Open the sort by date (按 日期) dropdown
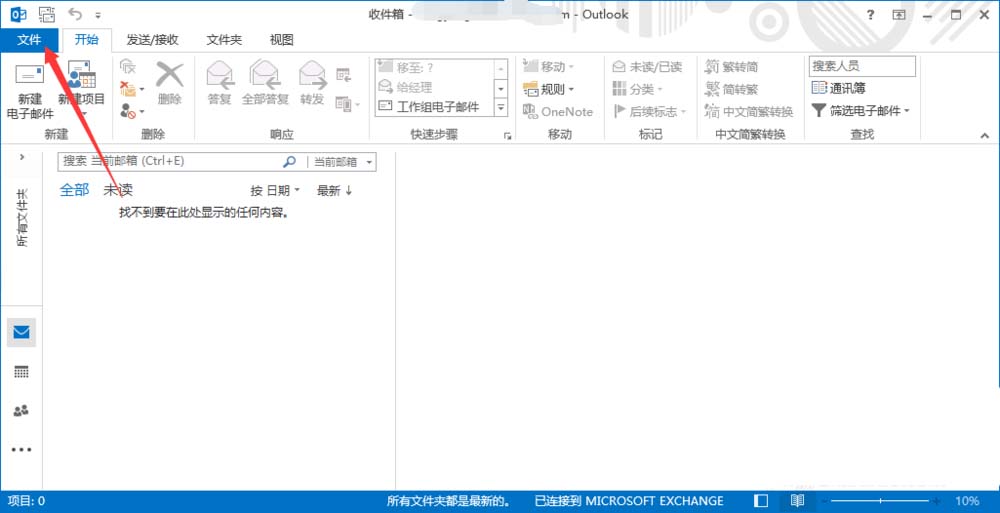This screenshot has width=1000, height=513. pyautogui.click(x=275, y=190)
